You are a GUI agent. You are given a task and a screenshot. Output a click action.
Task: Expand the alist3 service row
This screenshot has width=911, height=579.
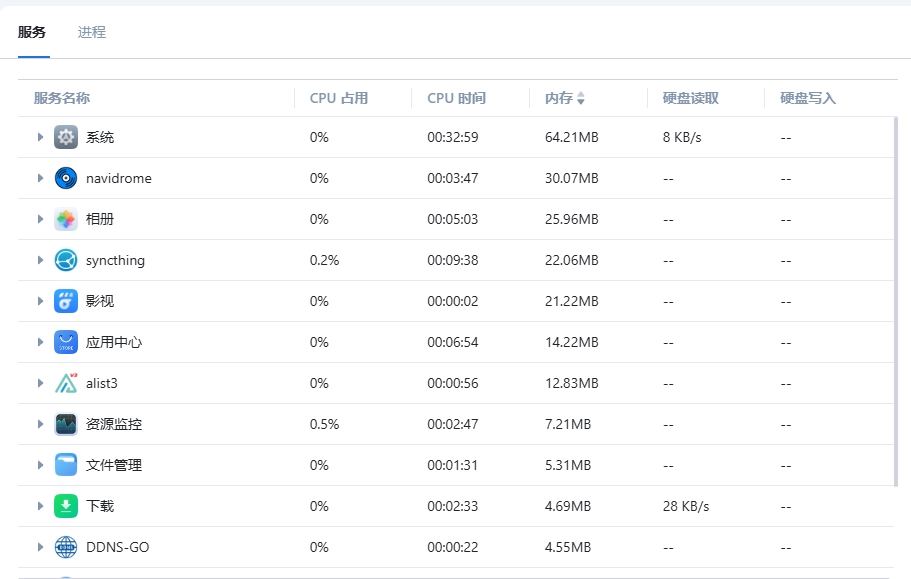click(x=40, y=383)
